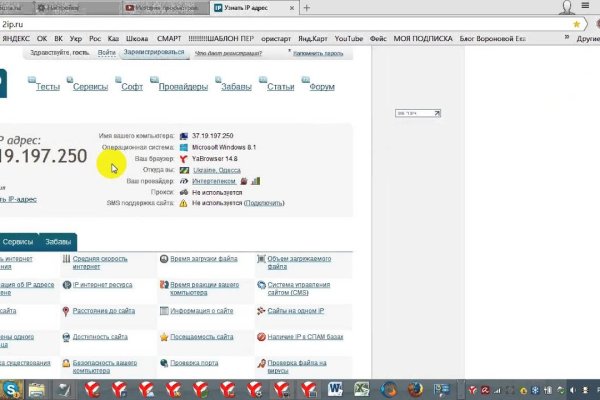The width and height of the screenshot is (600, 400).
Task: Click the map pin icon beside Расстояние до сайта
Action: 65,311
